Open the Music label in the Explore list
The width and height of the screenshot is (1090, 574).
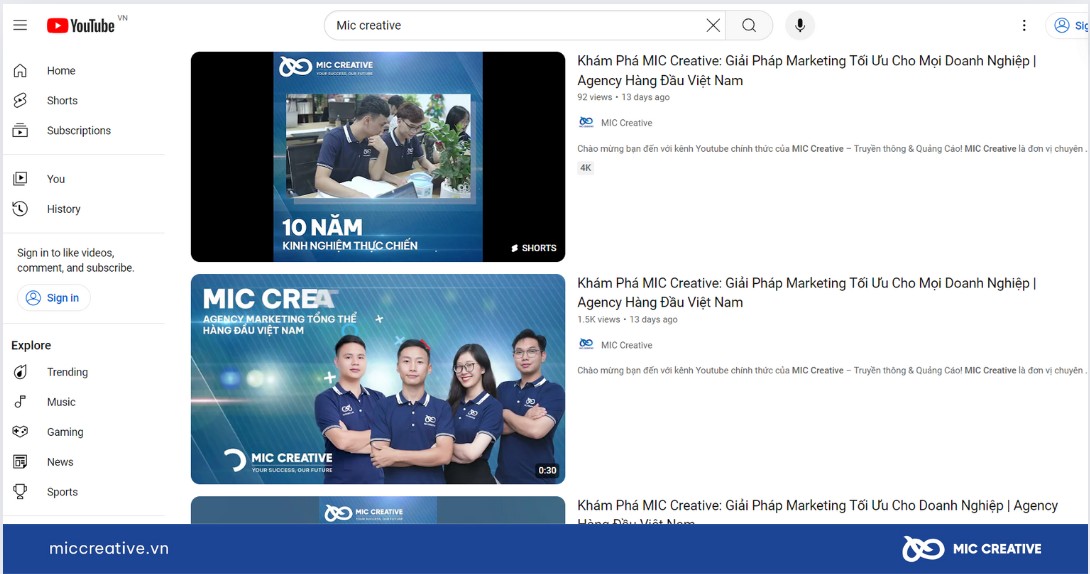click(61, 402)
